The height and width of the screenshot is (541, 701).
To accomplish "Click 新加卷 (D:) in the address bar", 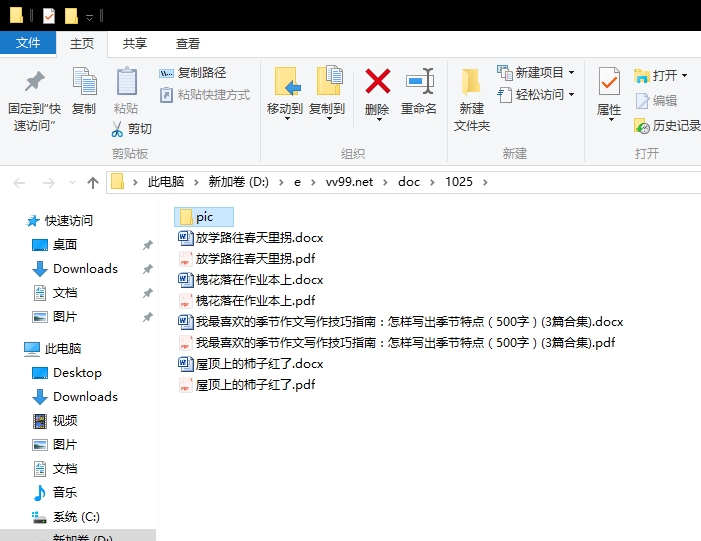I will click(x=239, y=182).
